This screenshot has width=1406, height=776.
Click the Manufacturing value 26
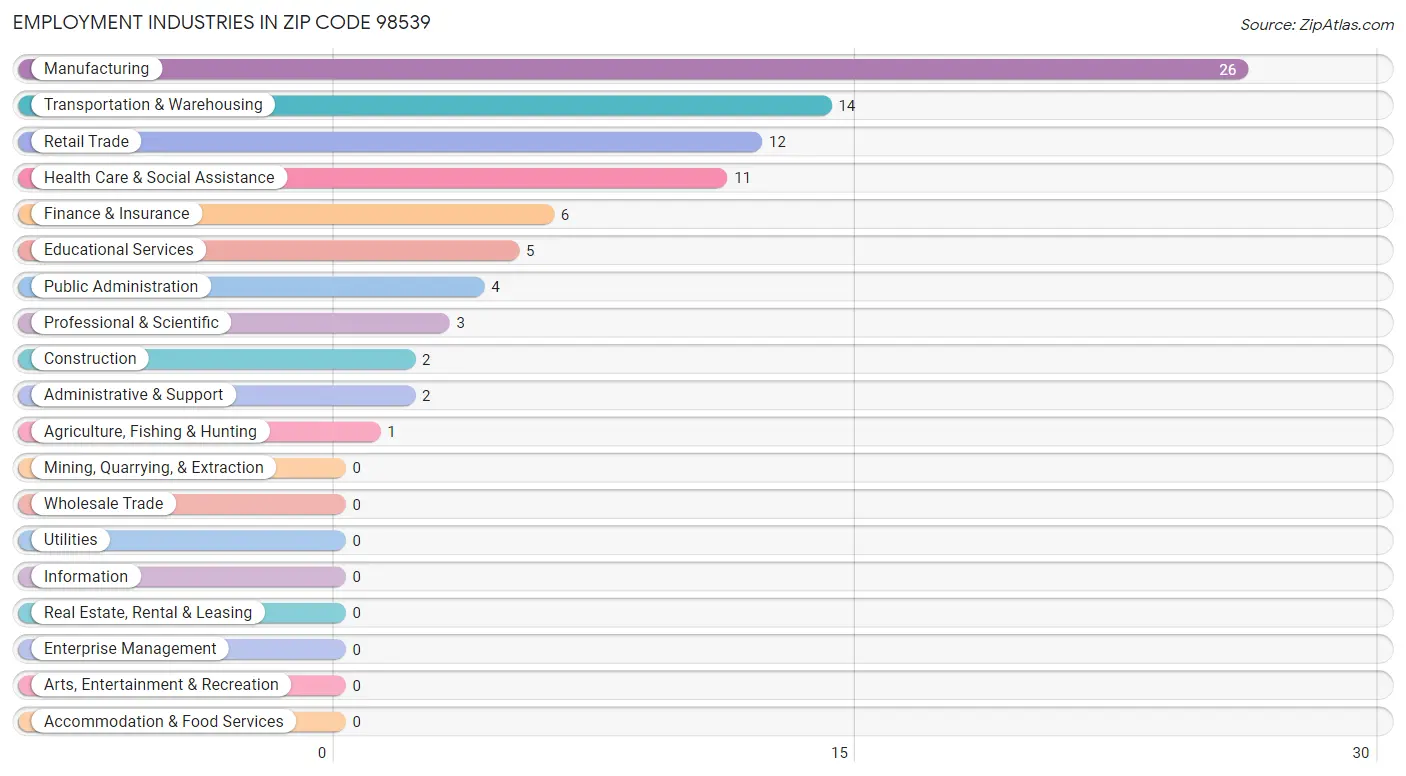coord(1227,70)
